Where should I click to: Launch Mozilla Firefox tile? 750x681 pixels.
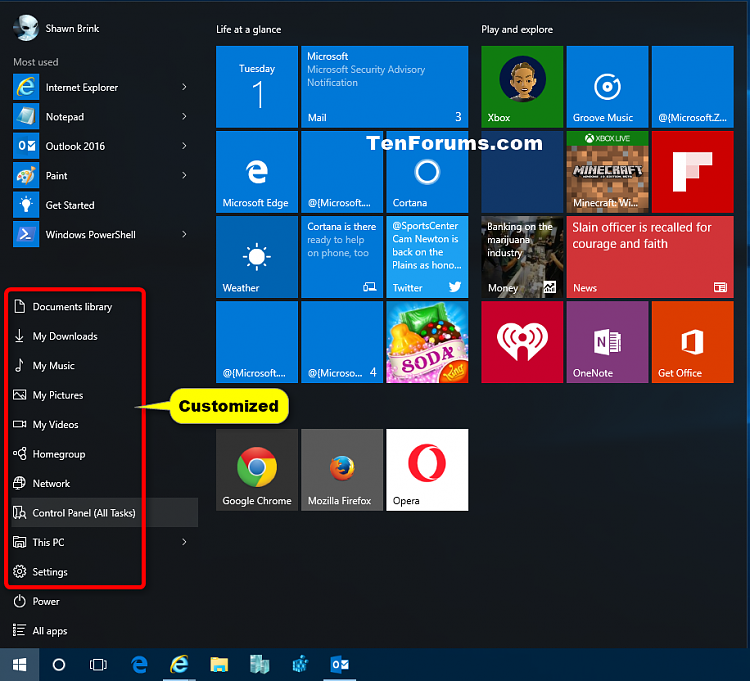(342, 470)
